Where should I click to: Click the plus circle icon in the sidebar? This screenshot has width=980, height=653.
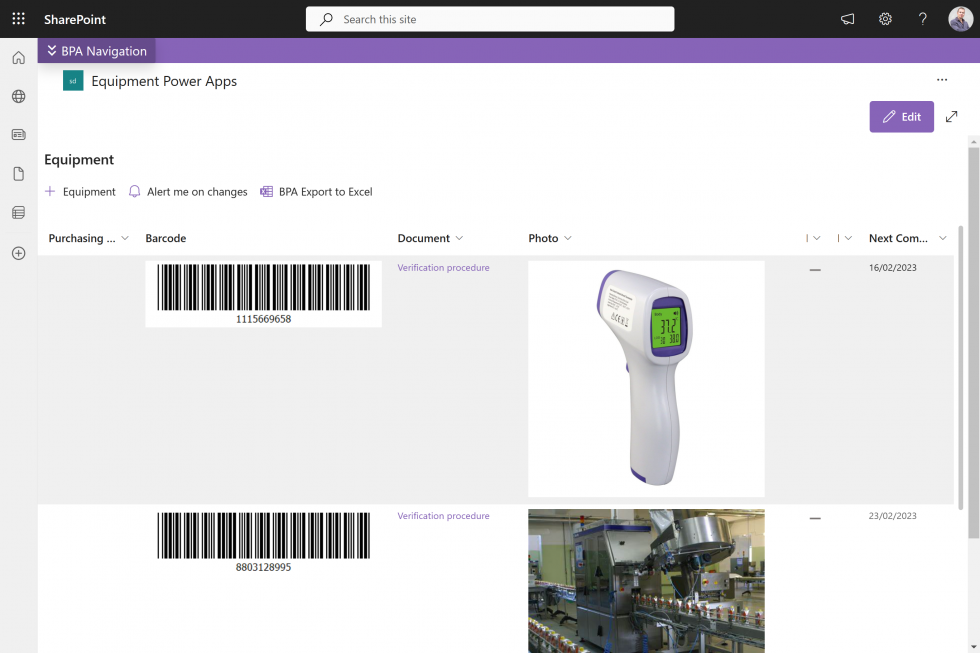tap(18, 253)
